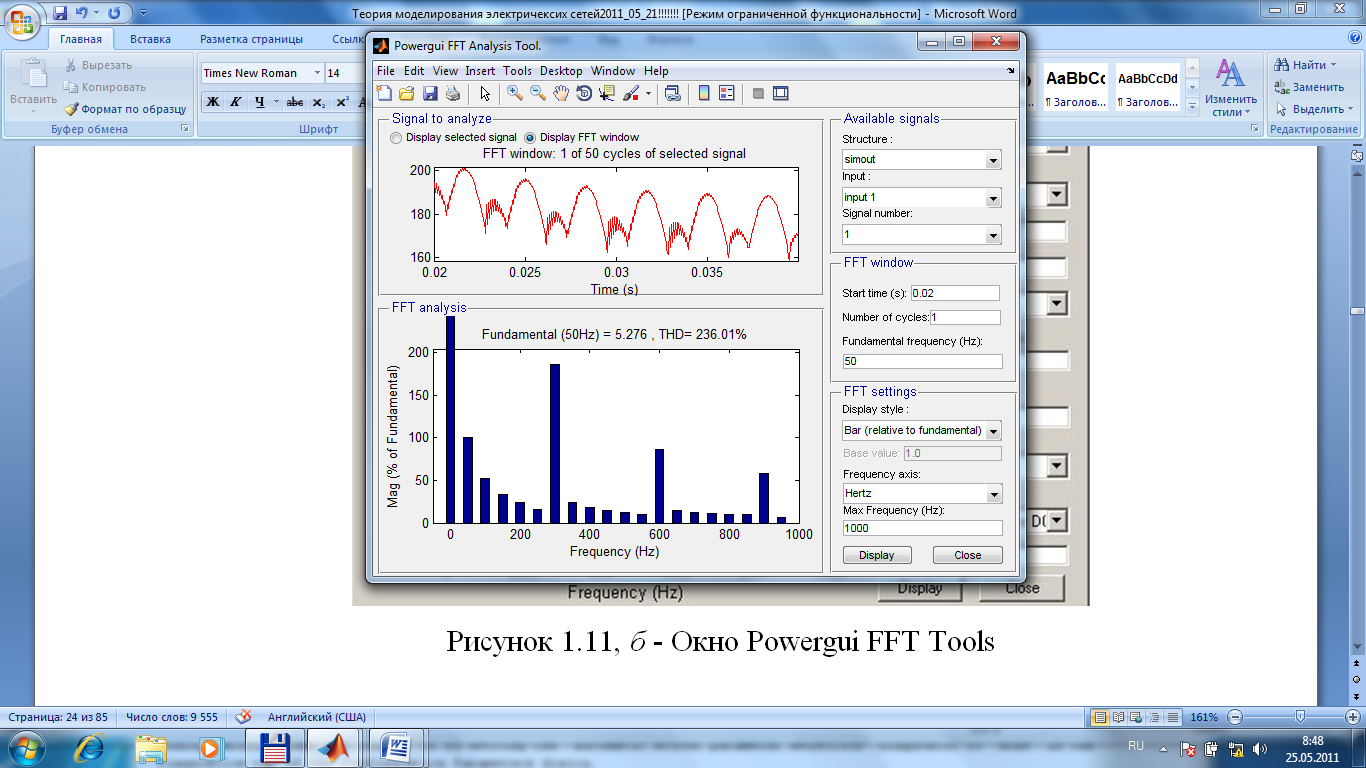Switch to the Разметка страницы tab in Word
Image resolution: width=1366 pixels, height=768 pixels.
coord(251,39)
